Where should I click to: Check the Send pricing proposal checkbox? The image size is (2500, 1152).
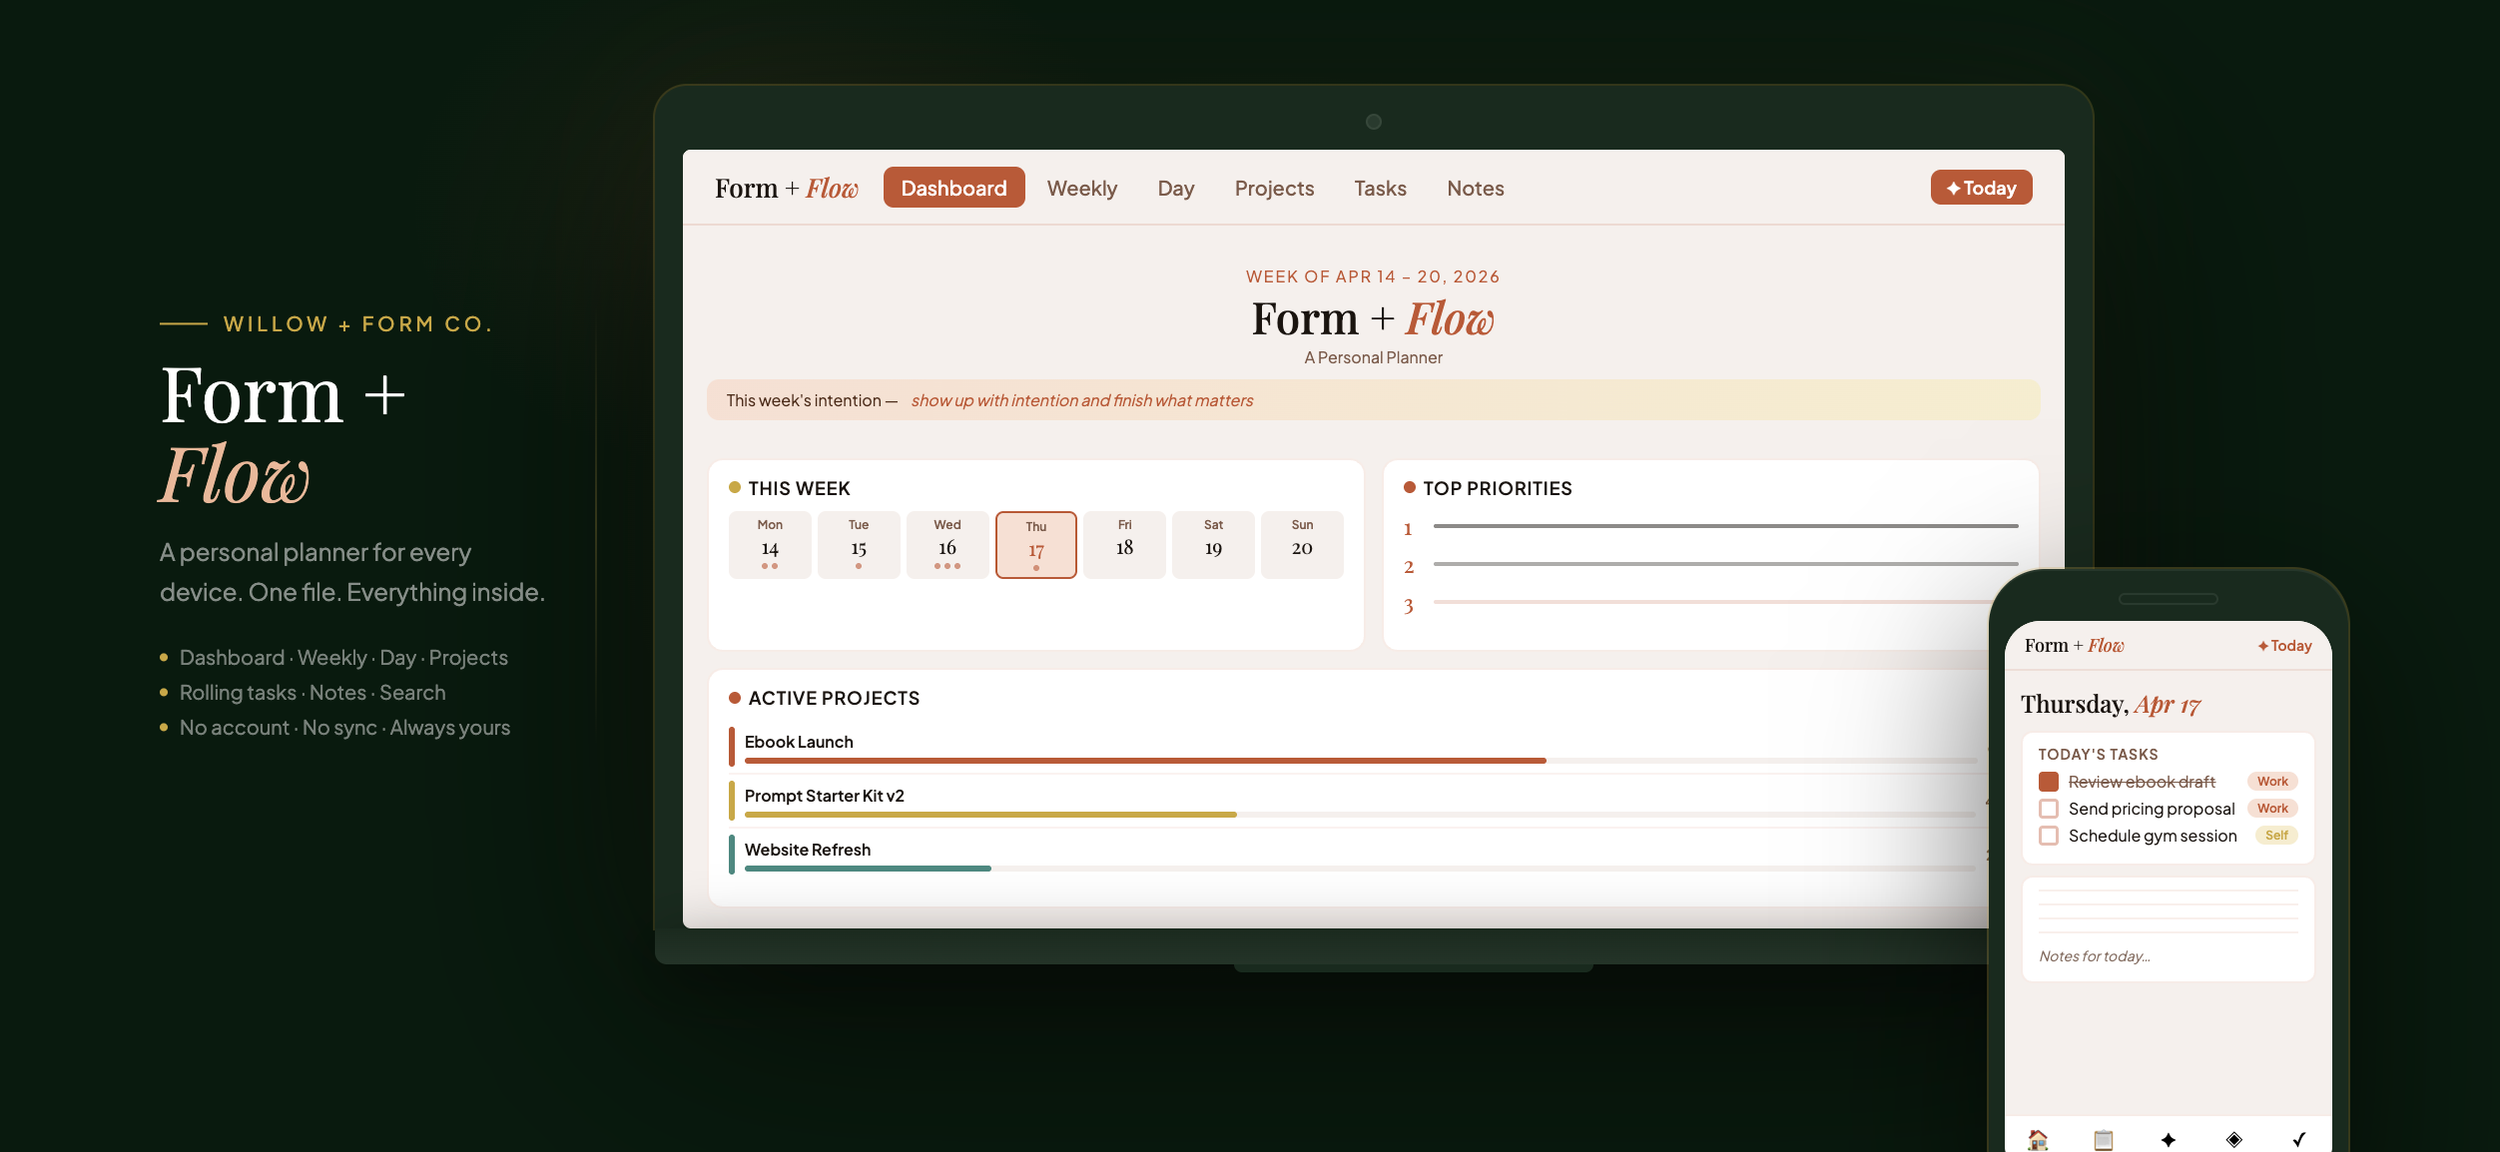(2047, 808)
